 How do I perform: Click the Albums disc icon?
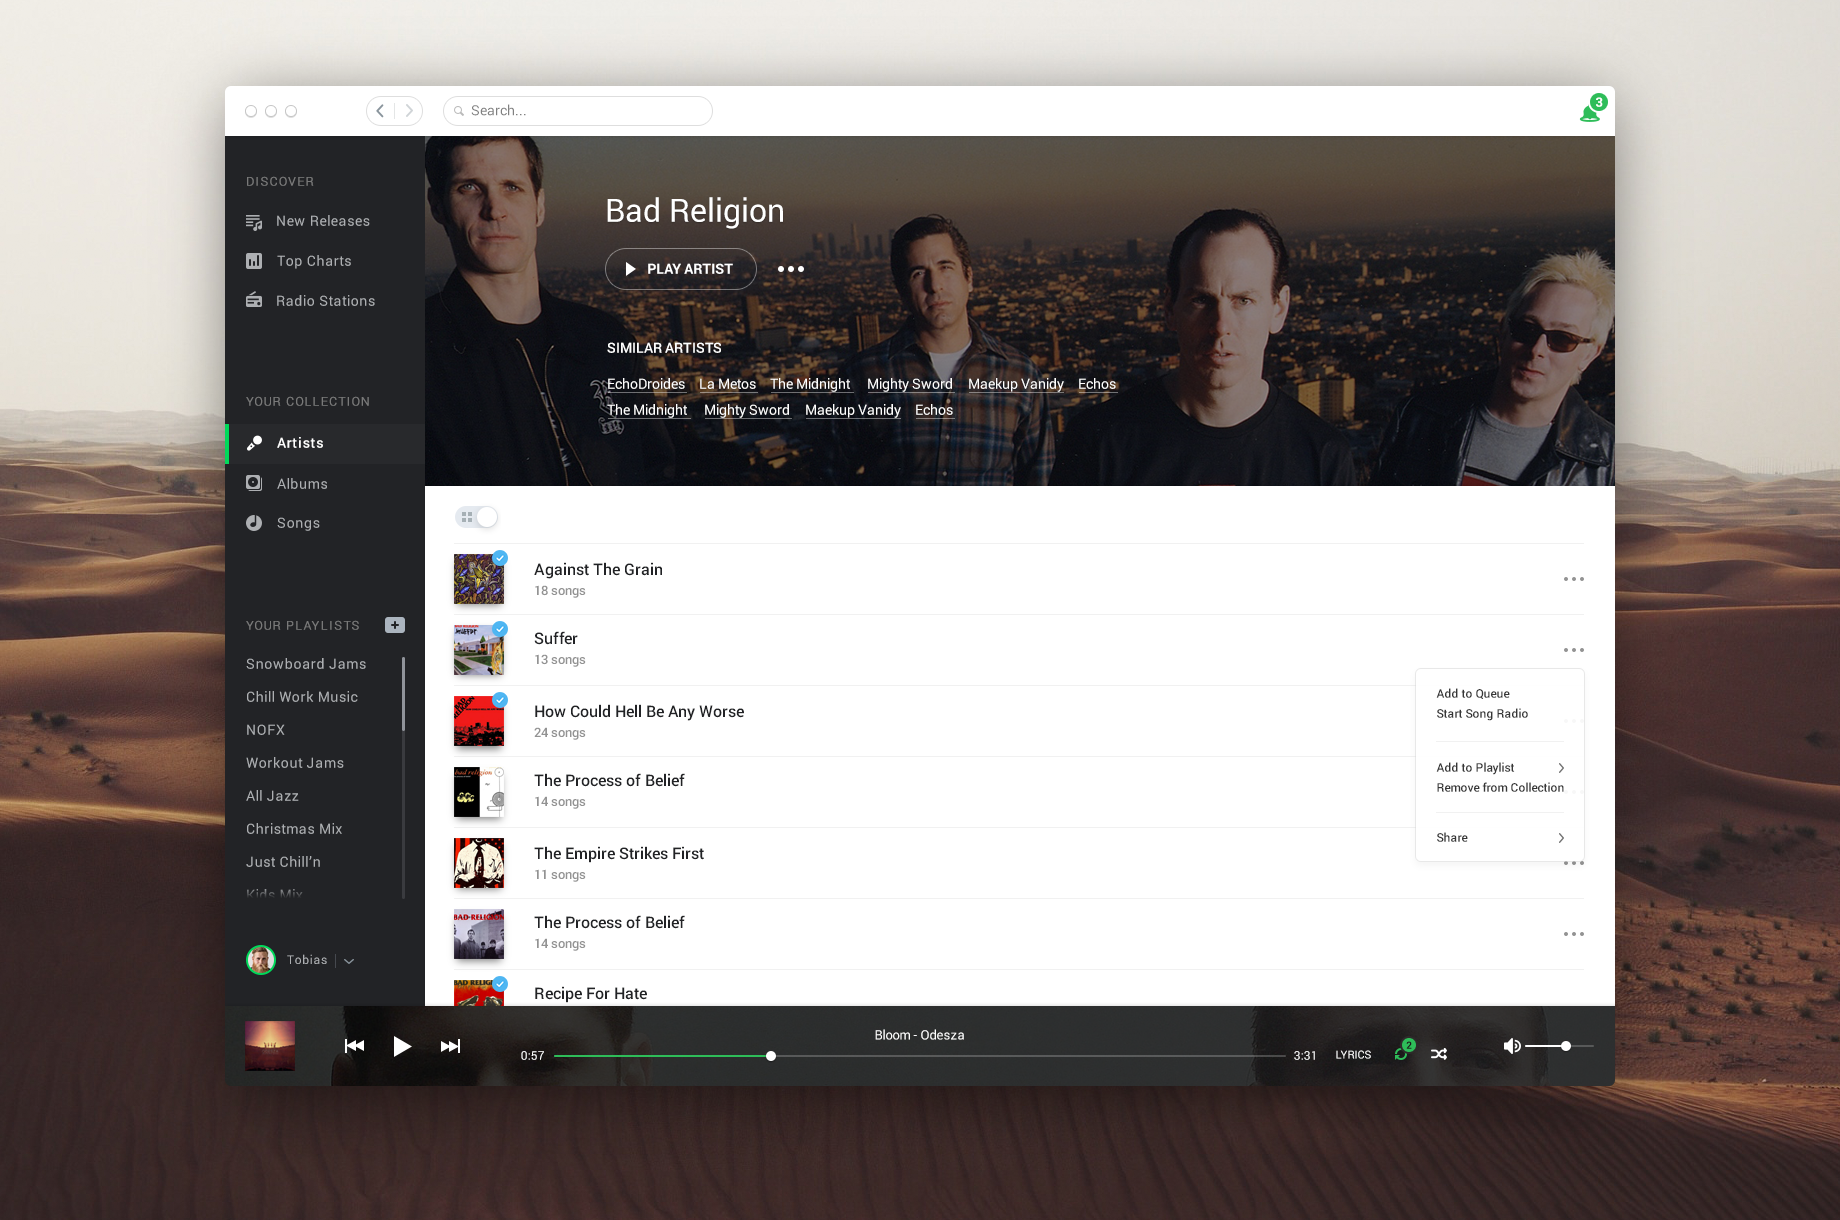coord(254,483)
